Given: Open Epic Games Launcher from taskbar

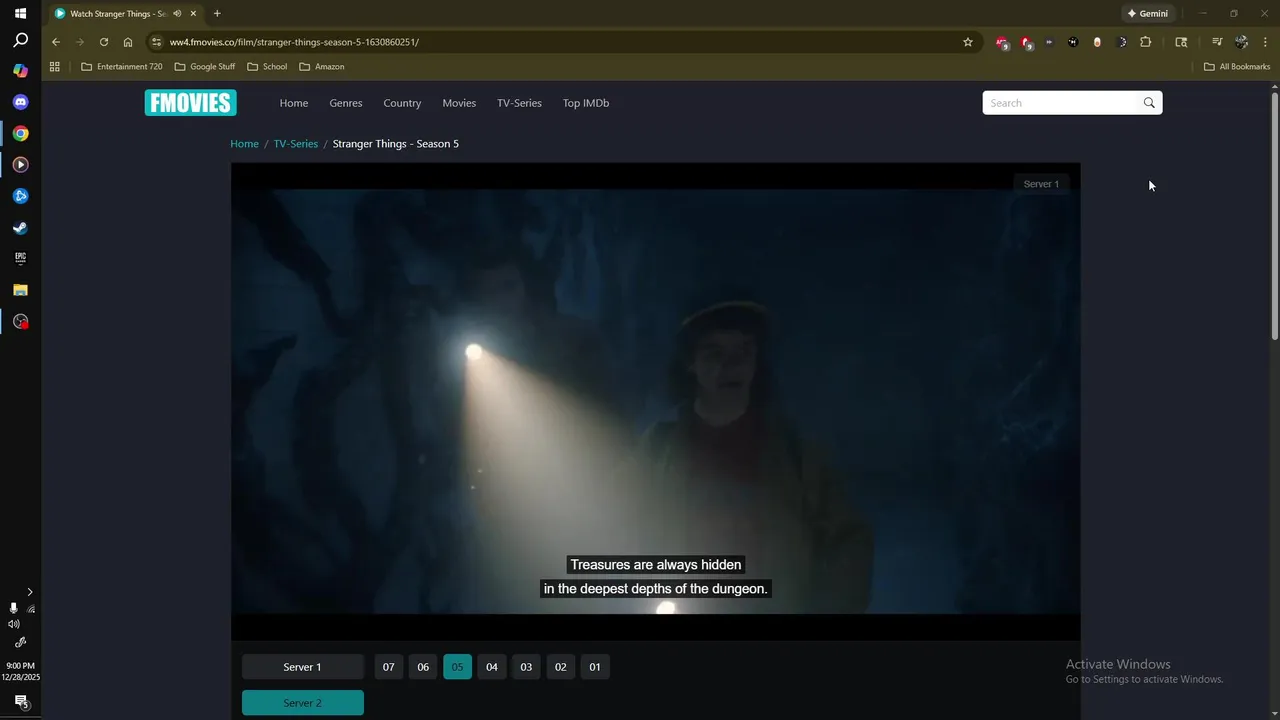Looking at the screenshot, I should (x=20, y=258).
